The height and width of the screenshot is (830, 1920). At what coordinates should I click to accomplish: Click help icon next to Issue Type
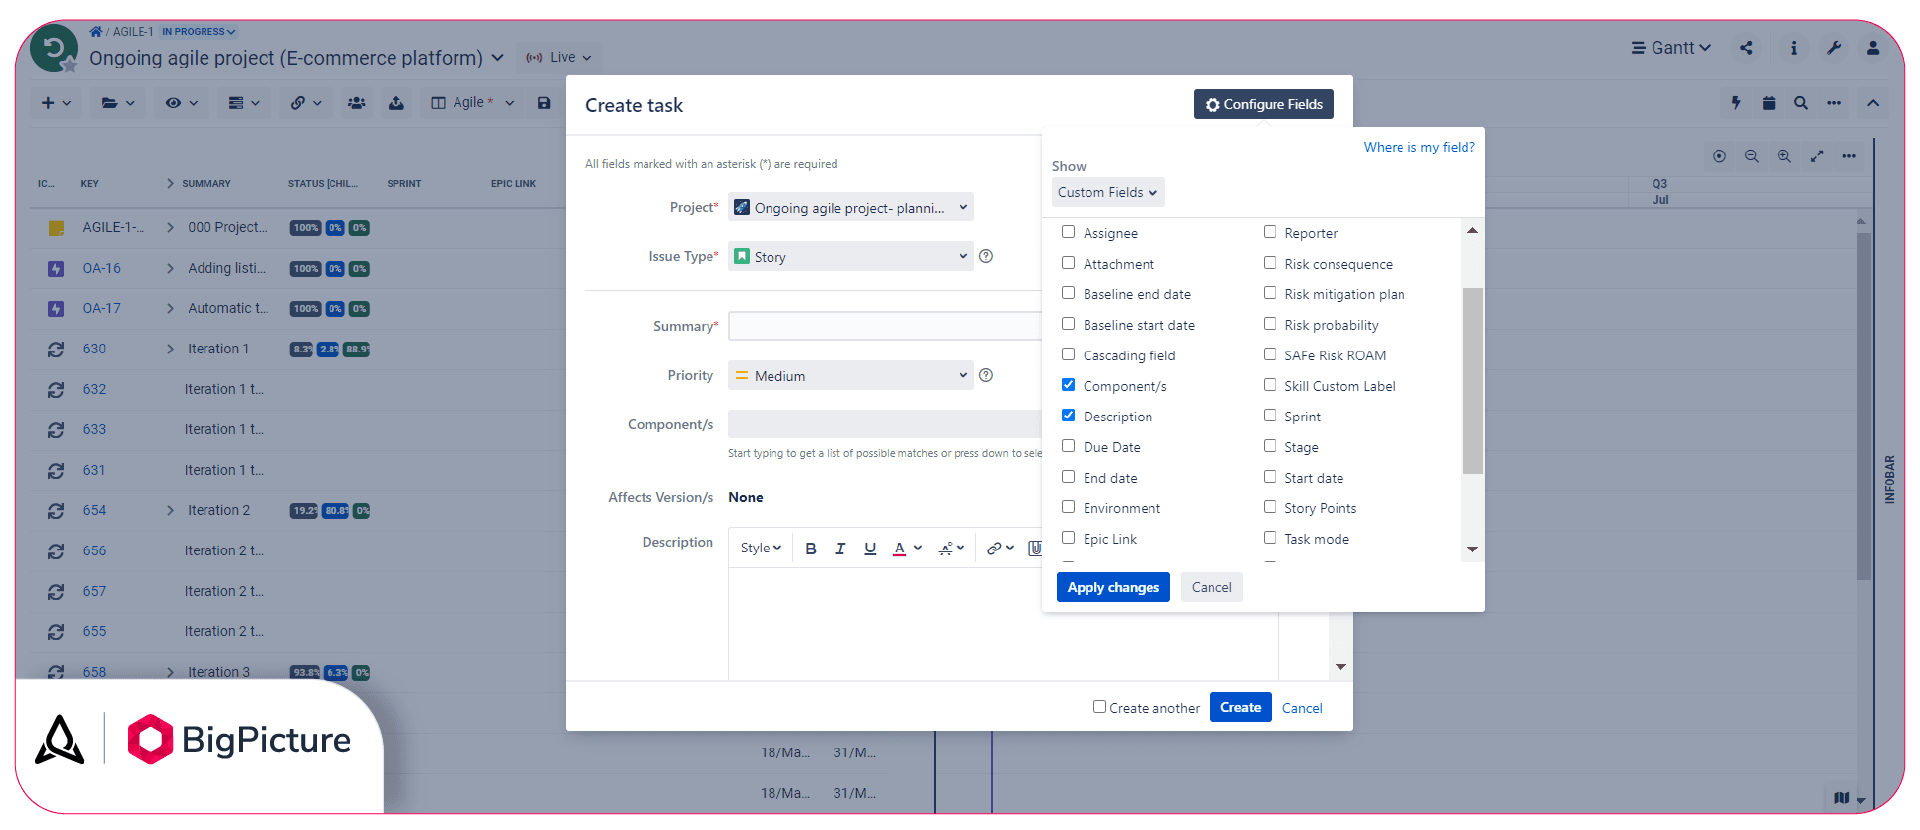pyautogui.click(x=986, y=256)
